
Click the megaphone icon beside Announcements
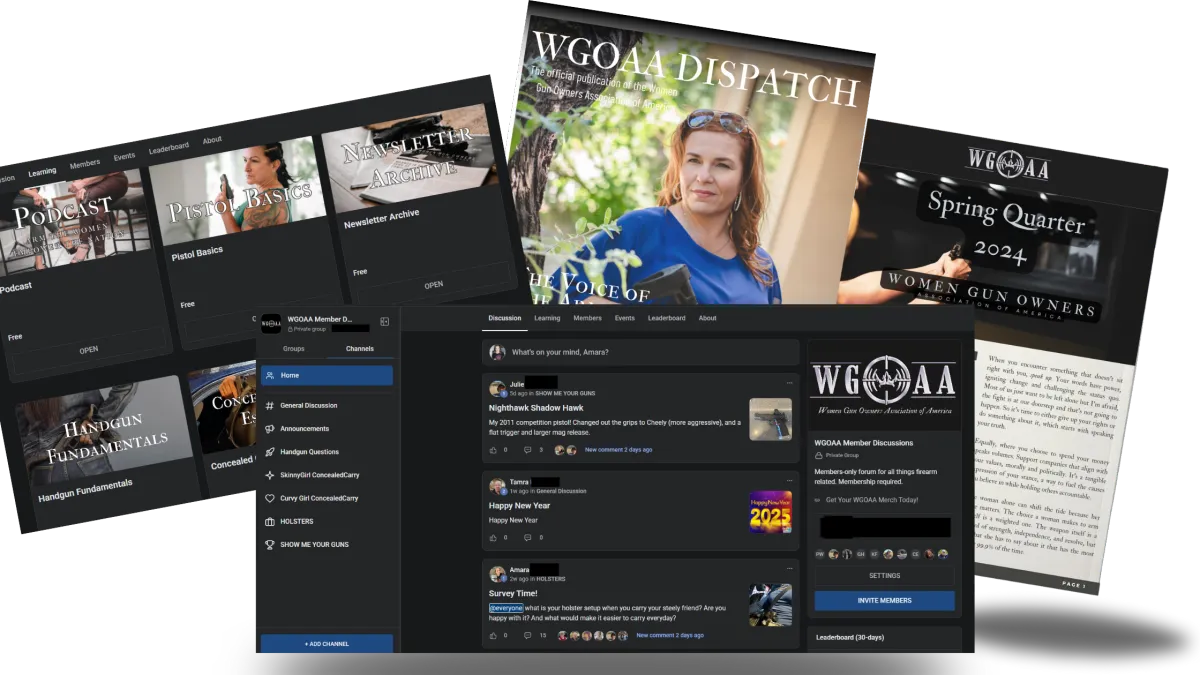[270, 429]
